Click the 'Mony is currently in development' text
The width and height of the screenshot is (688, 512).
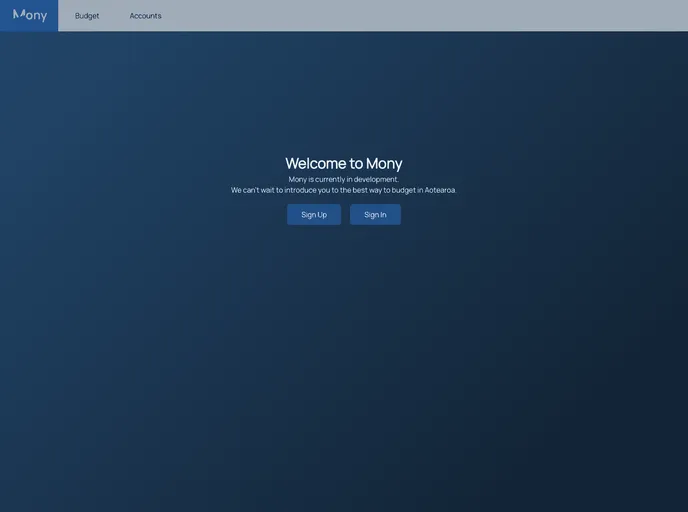[x=343, y=179]
